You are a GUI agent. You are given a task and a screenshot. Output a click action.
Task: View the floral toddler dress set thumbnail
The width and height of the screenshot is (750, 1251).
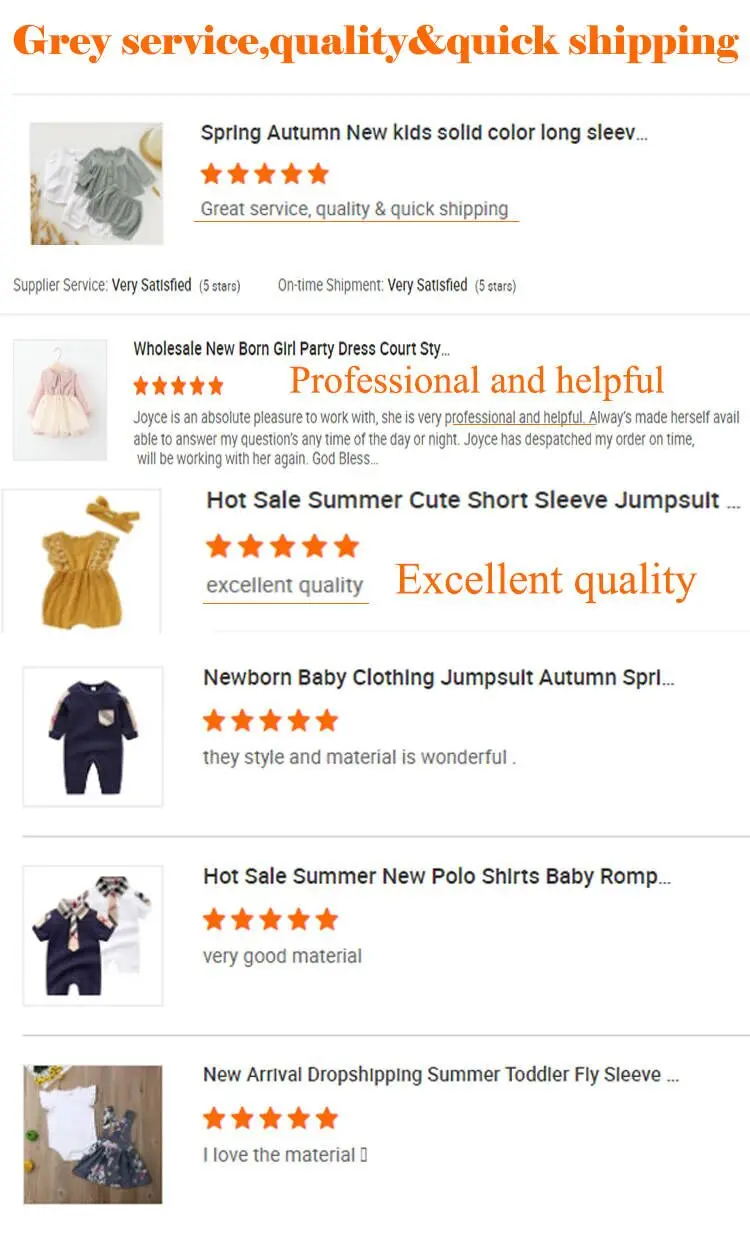click(93, 1134)
